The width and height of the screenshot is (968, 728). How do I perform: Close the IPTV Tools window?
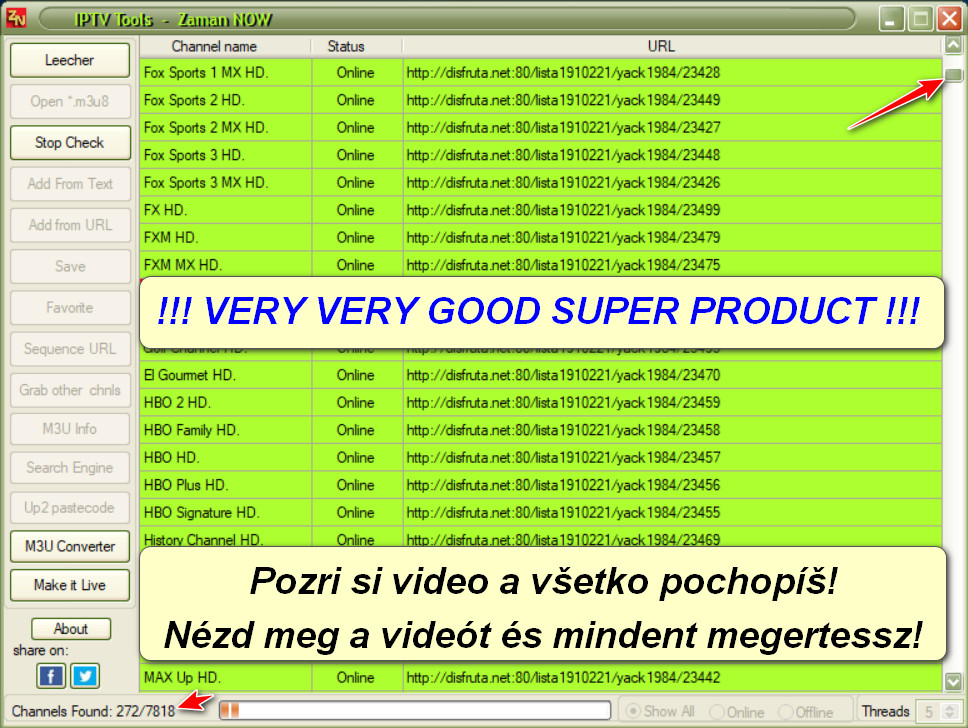pyautogui.click(x=949, y=19)
